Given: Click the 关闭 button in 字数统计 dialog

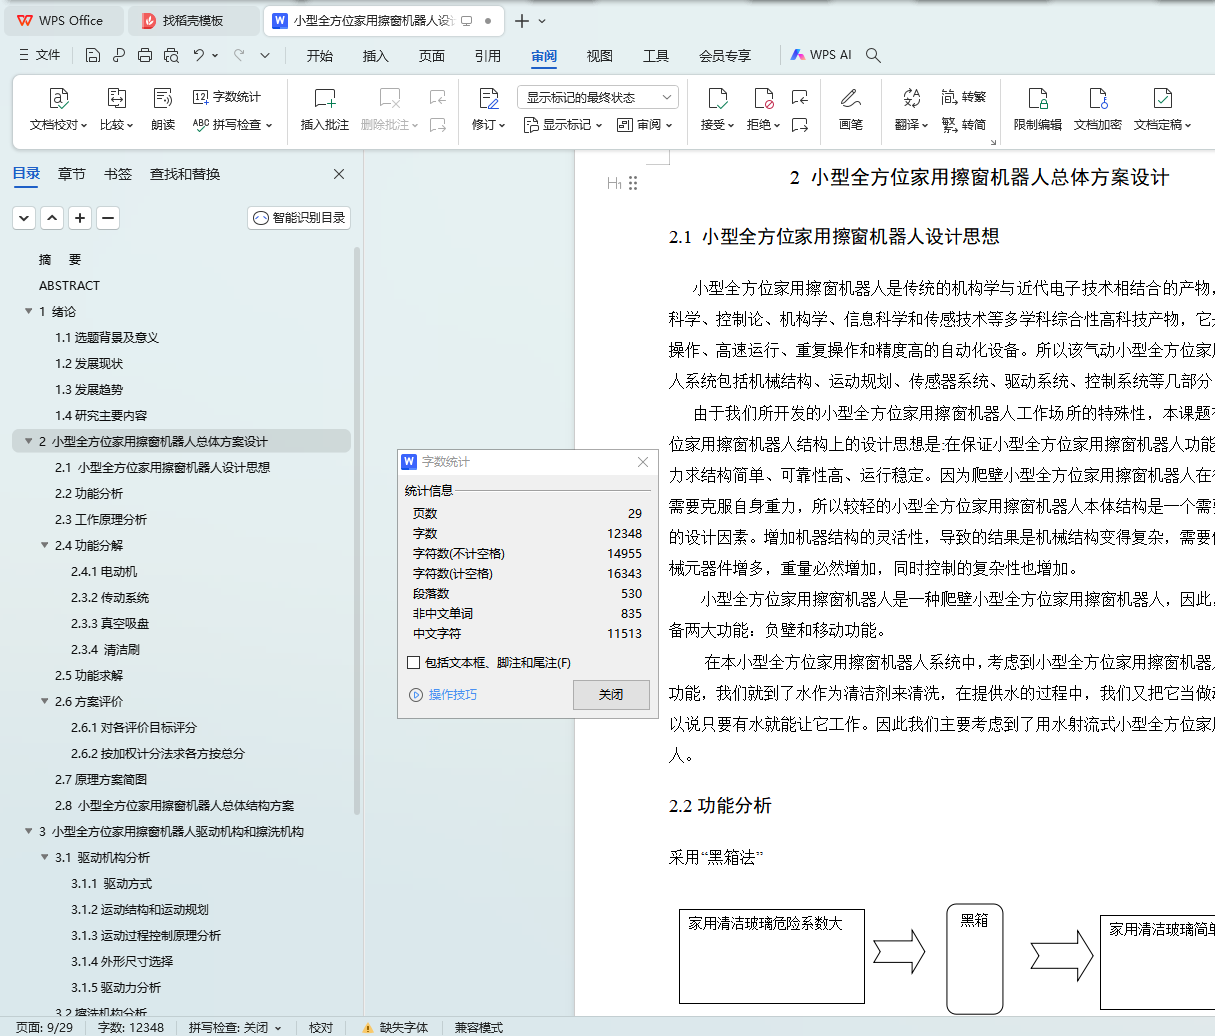Looking at the screenshot, I should tap(611, 694).
